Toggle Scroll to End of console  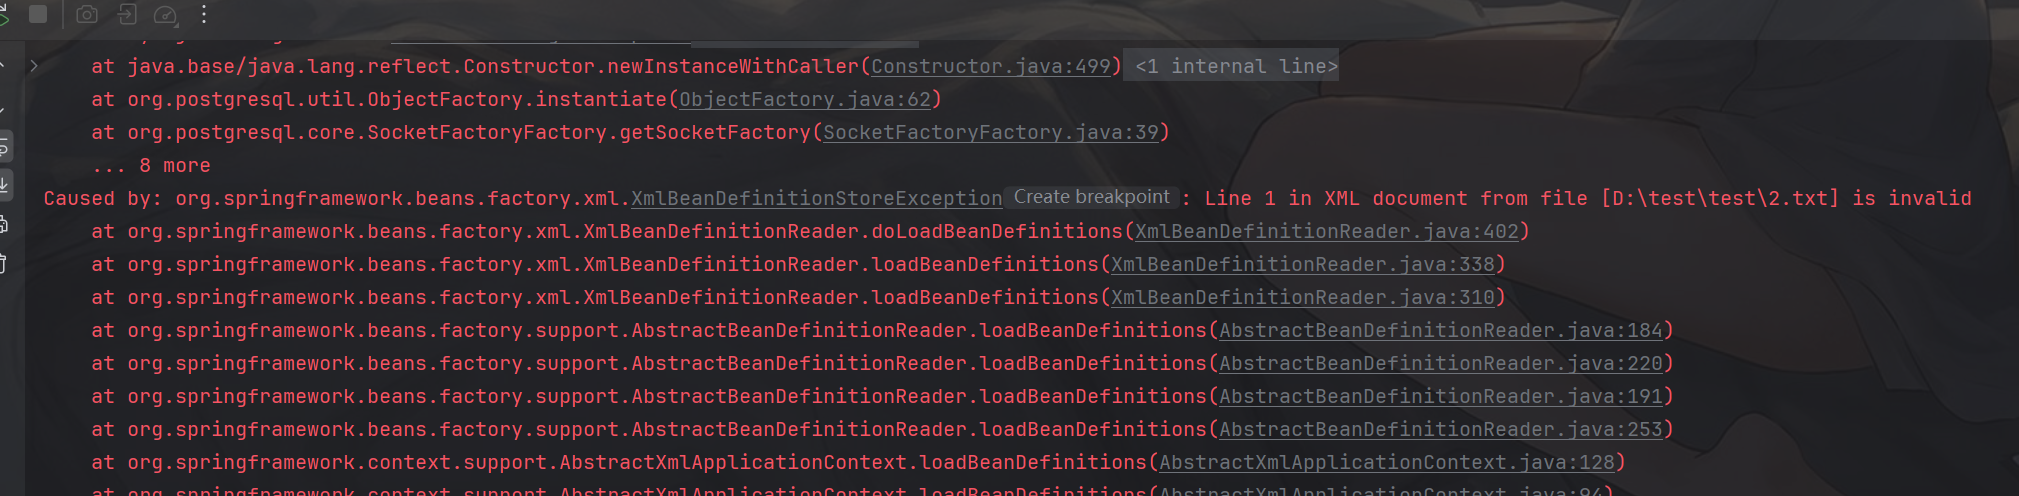(x=4, y=184)
